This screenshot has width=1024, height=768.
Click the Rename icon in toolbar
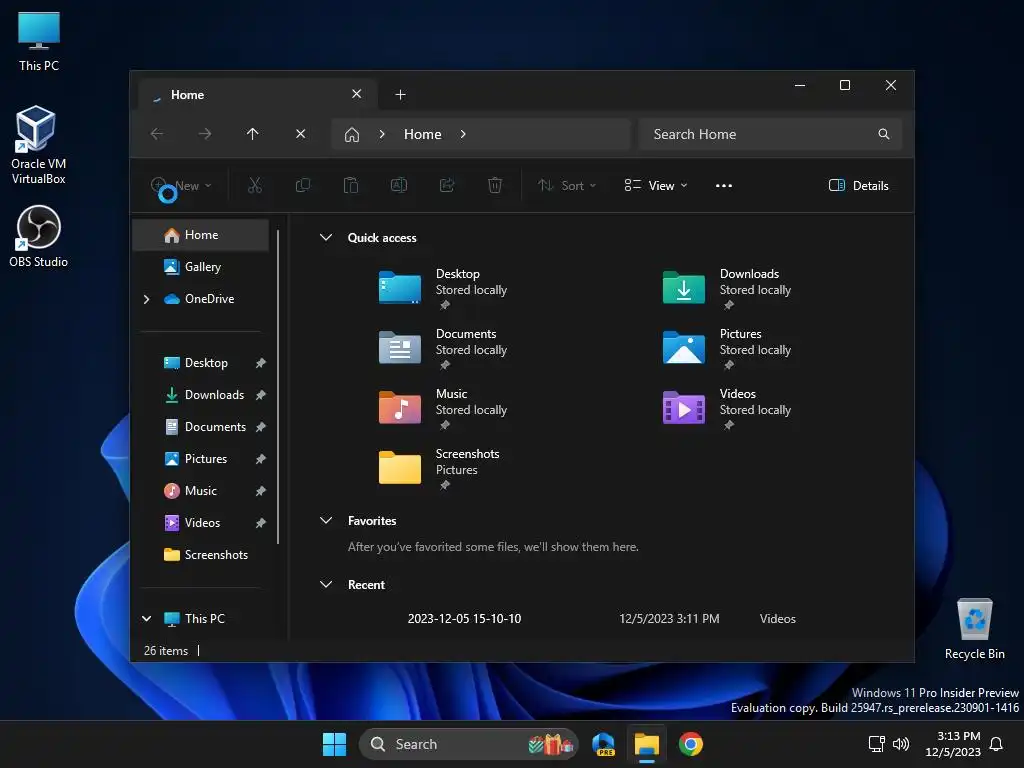[x=399, y=185]
